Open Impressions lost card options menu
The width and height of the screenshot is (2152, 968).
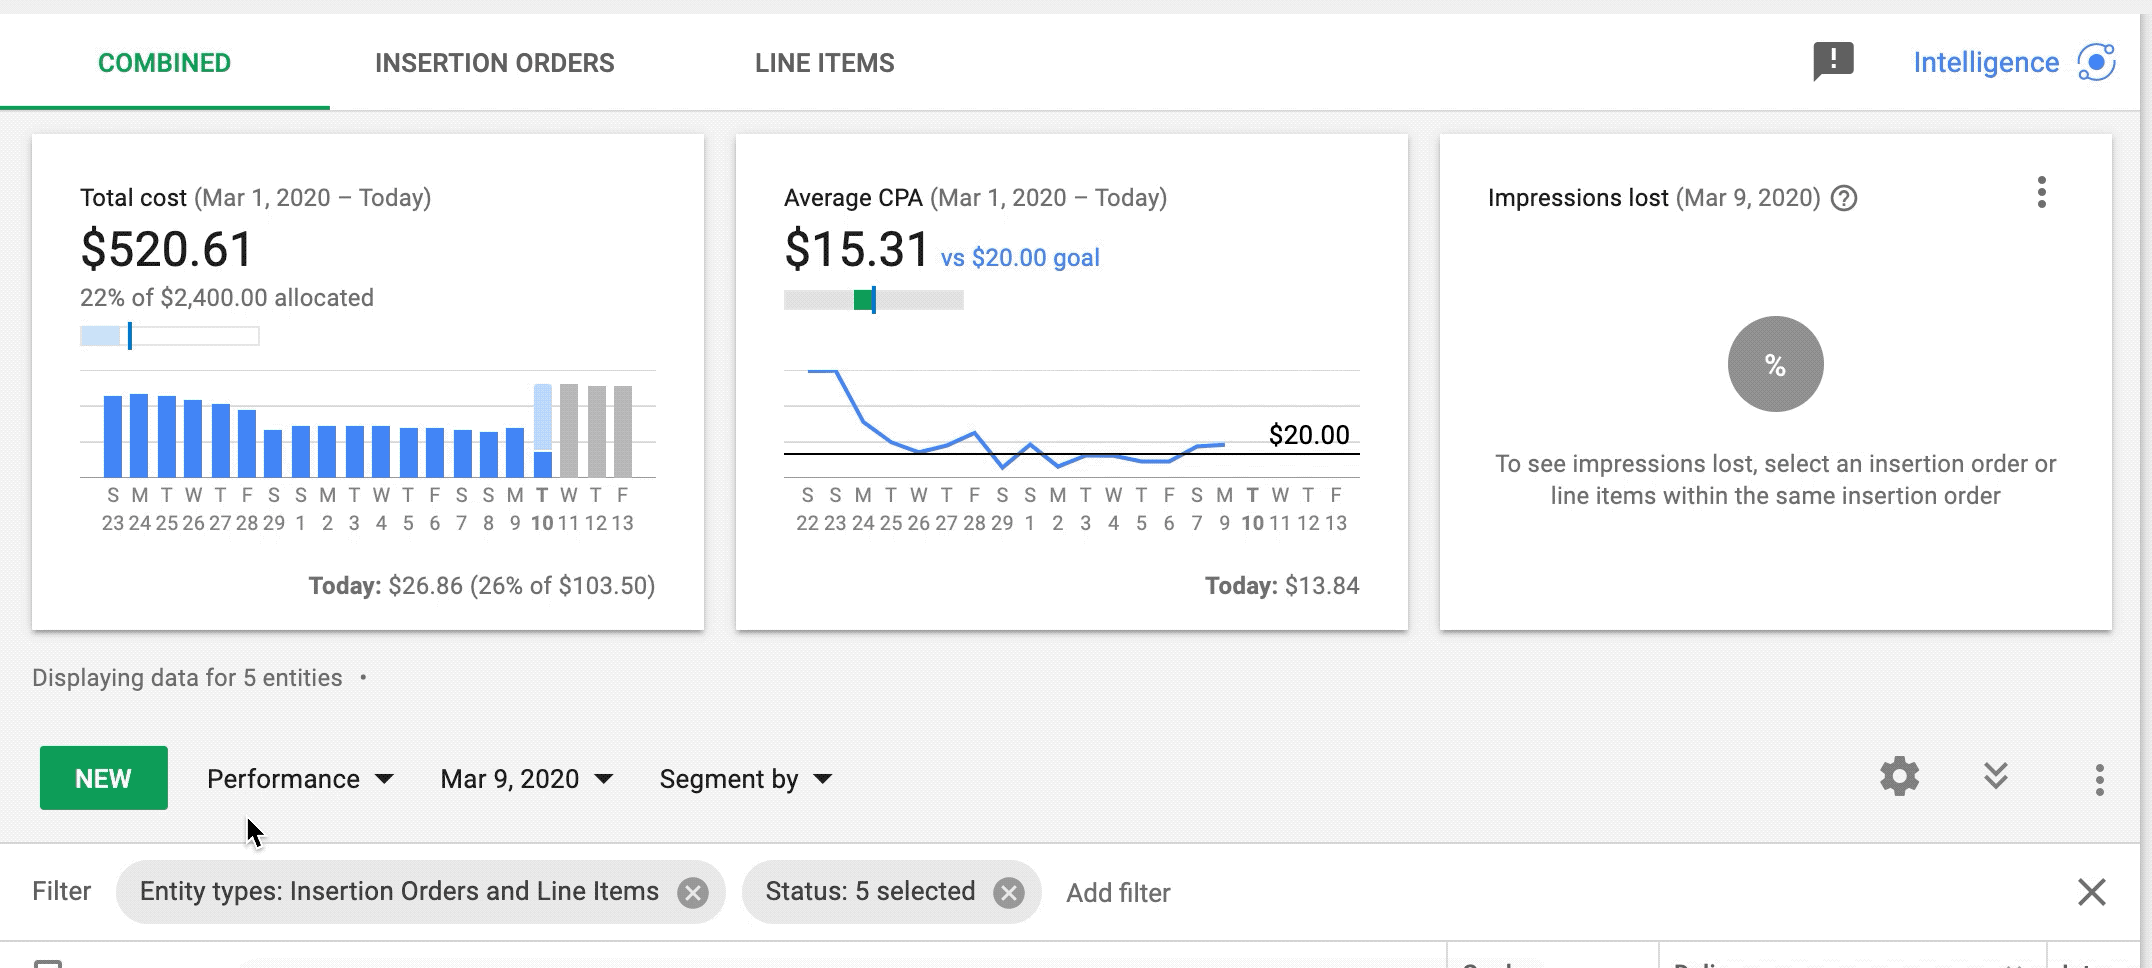(x=2041, y=192)
